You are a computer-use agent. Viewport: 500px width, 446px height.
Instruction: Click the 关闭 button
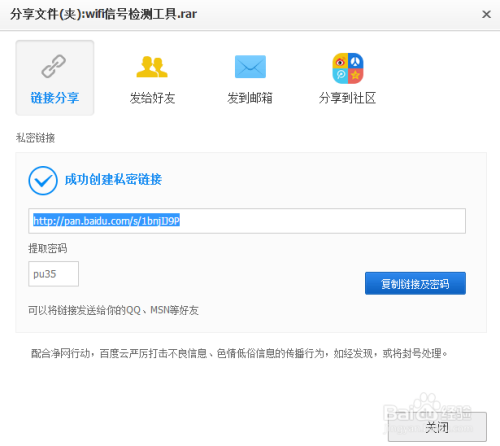click(437, 427)
